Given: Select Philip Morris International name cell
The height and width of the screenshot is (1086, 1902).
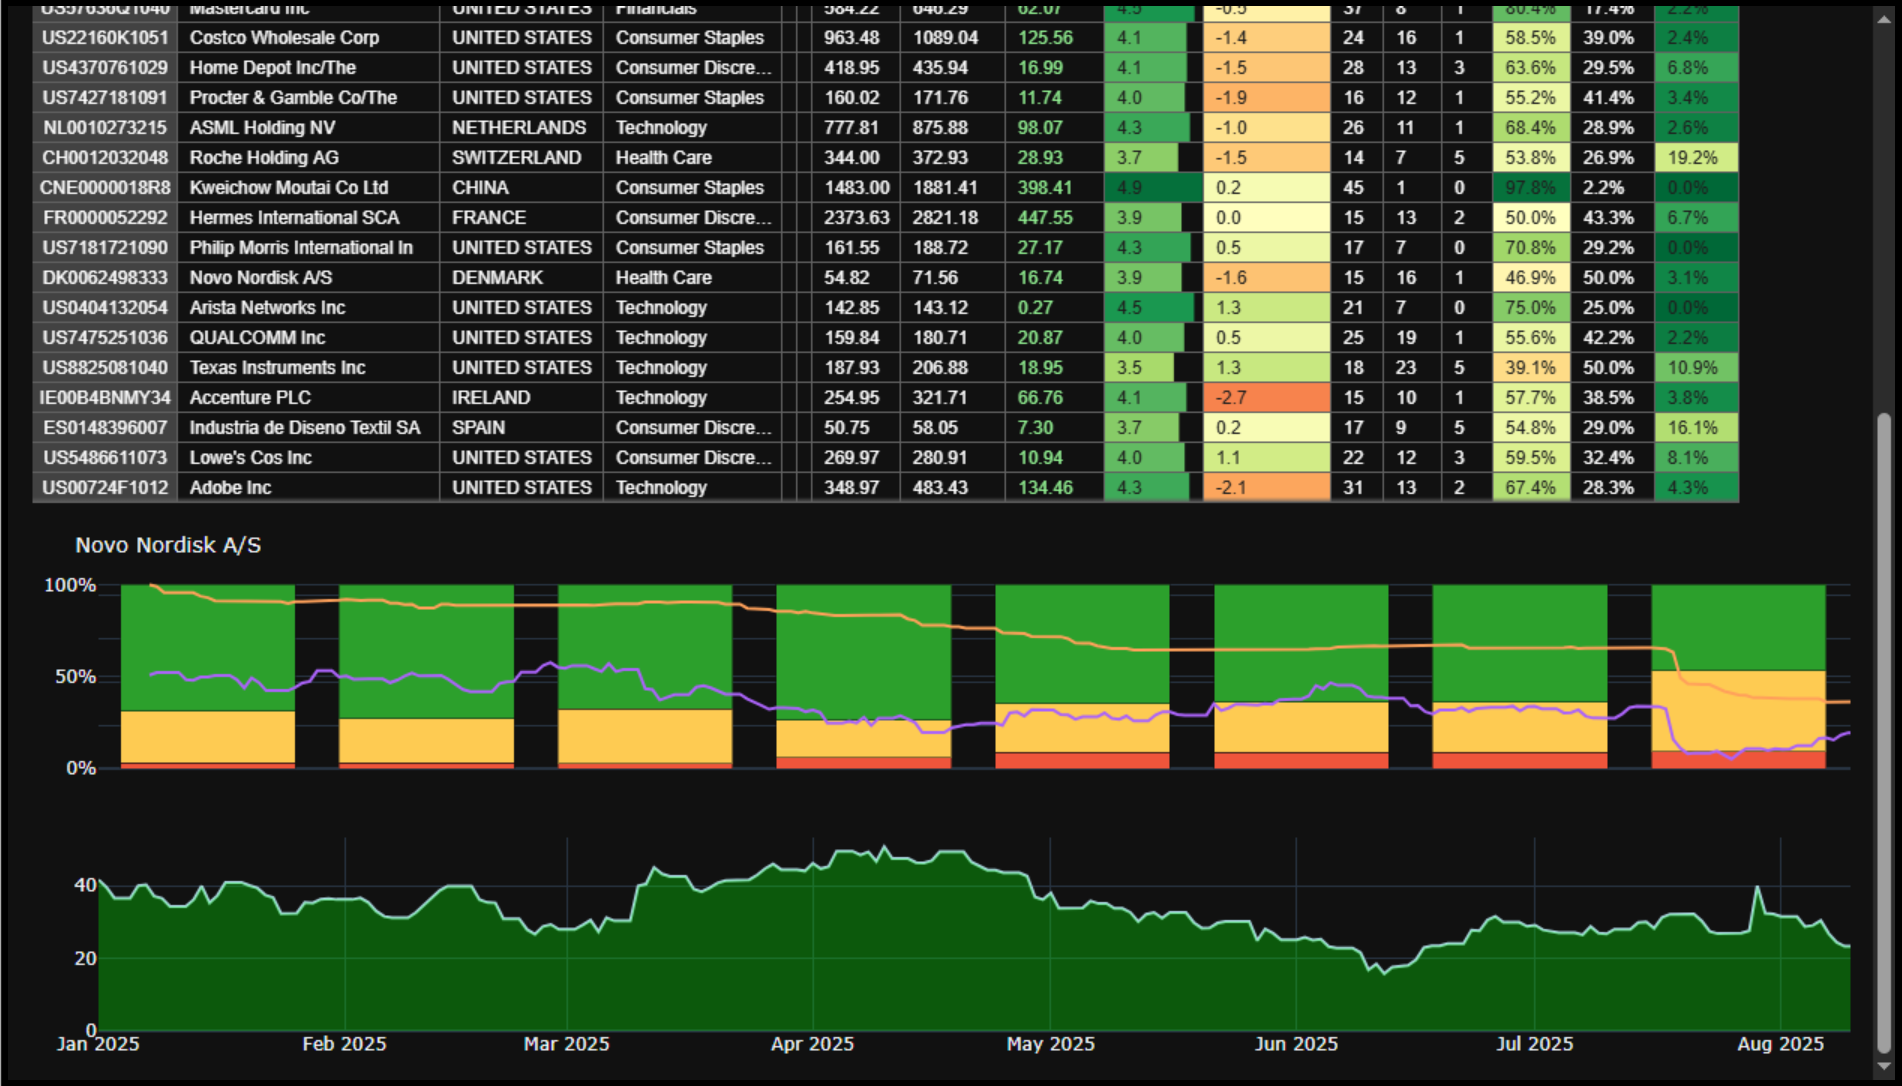Looking at the screenshot, I should (x=308, y=248).
